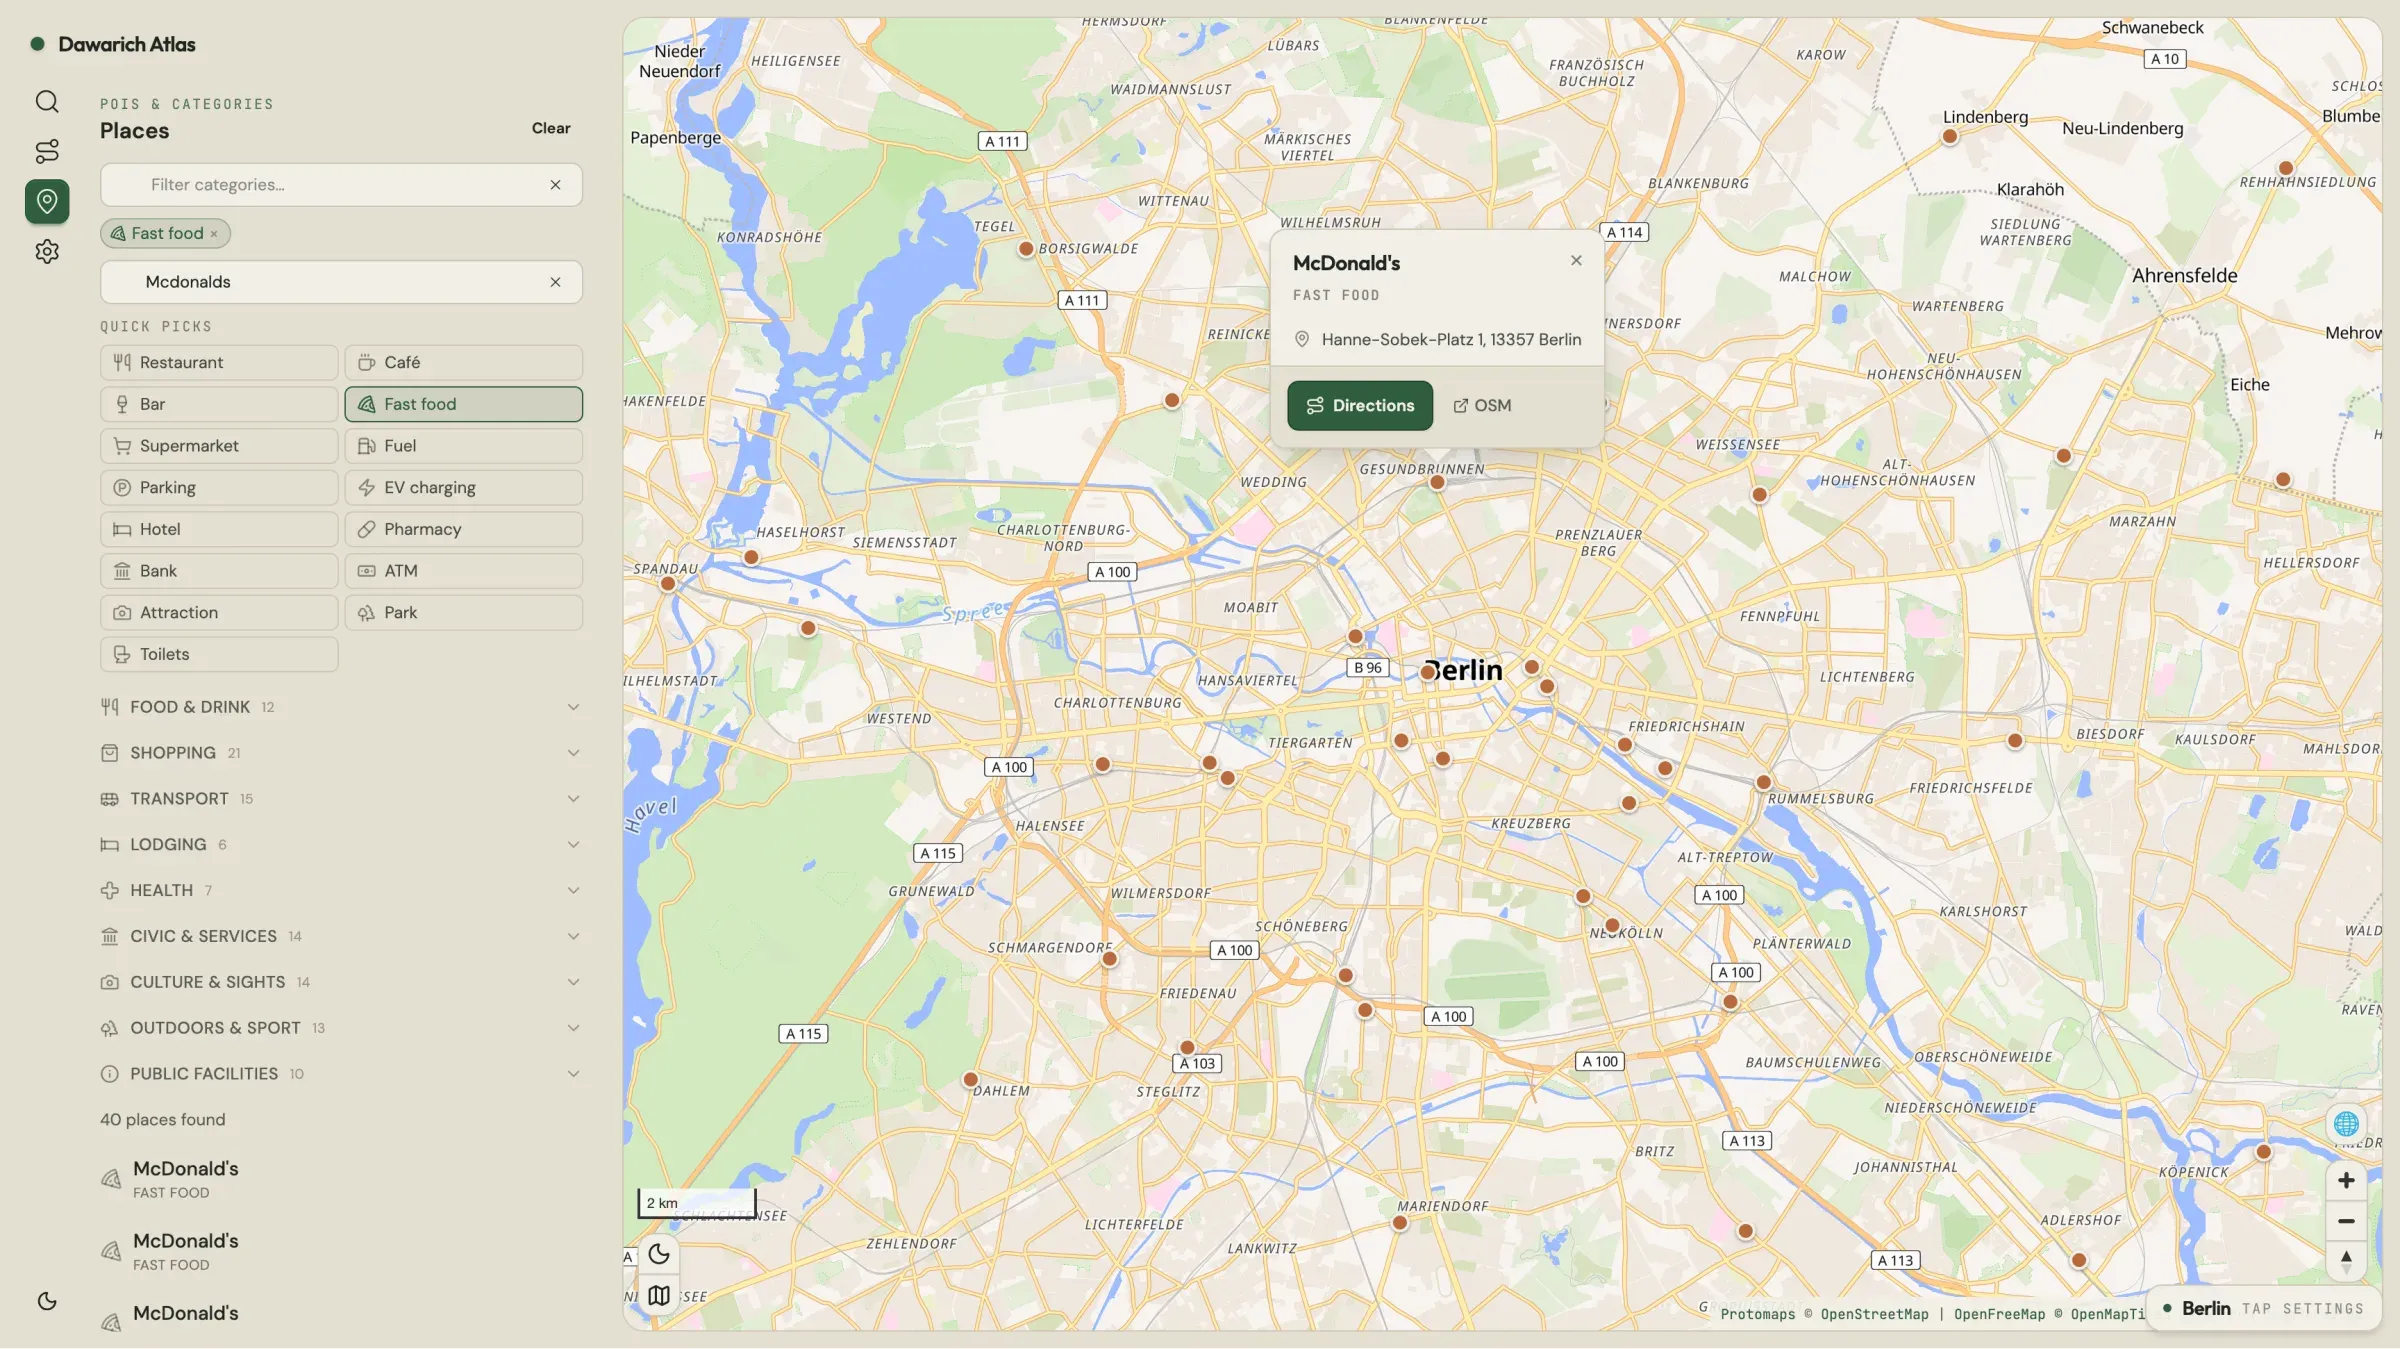Expand the FOOD & DRINK category

[x=340, y=707]
